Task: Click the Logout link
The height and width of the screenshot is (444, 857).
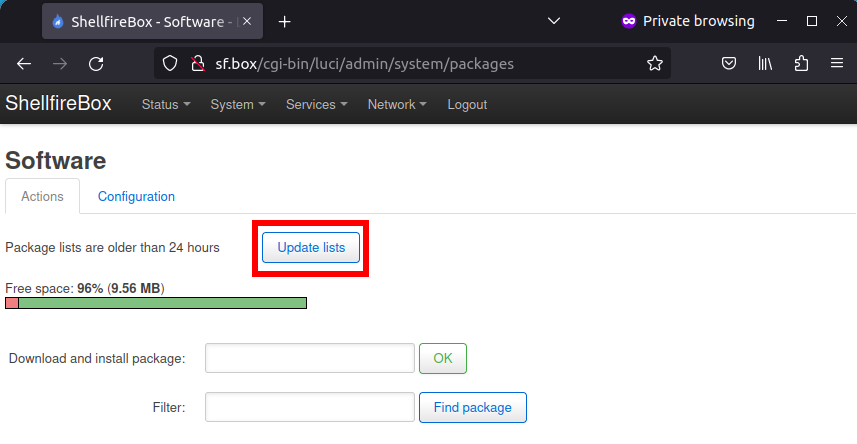Action: [467, 104]
